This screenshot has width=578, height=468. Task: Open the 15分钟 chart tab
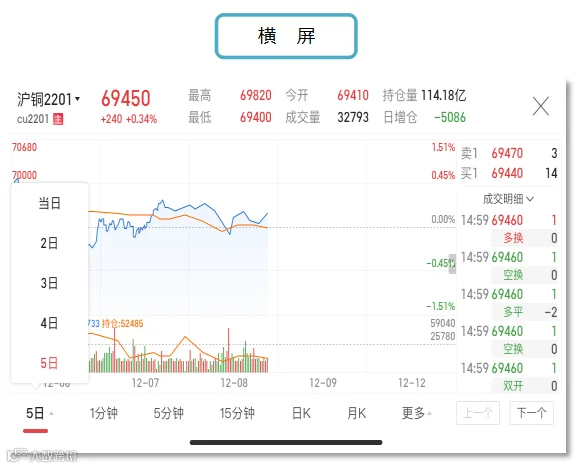coord(237,413)
